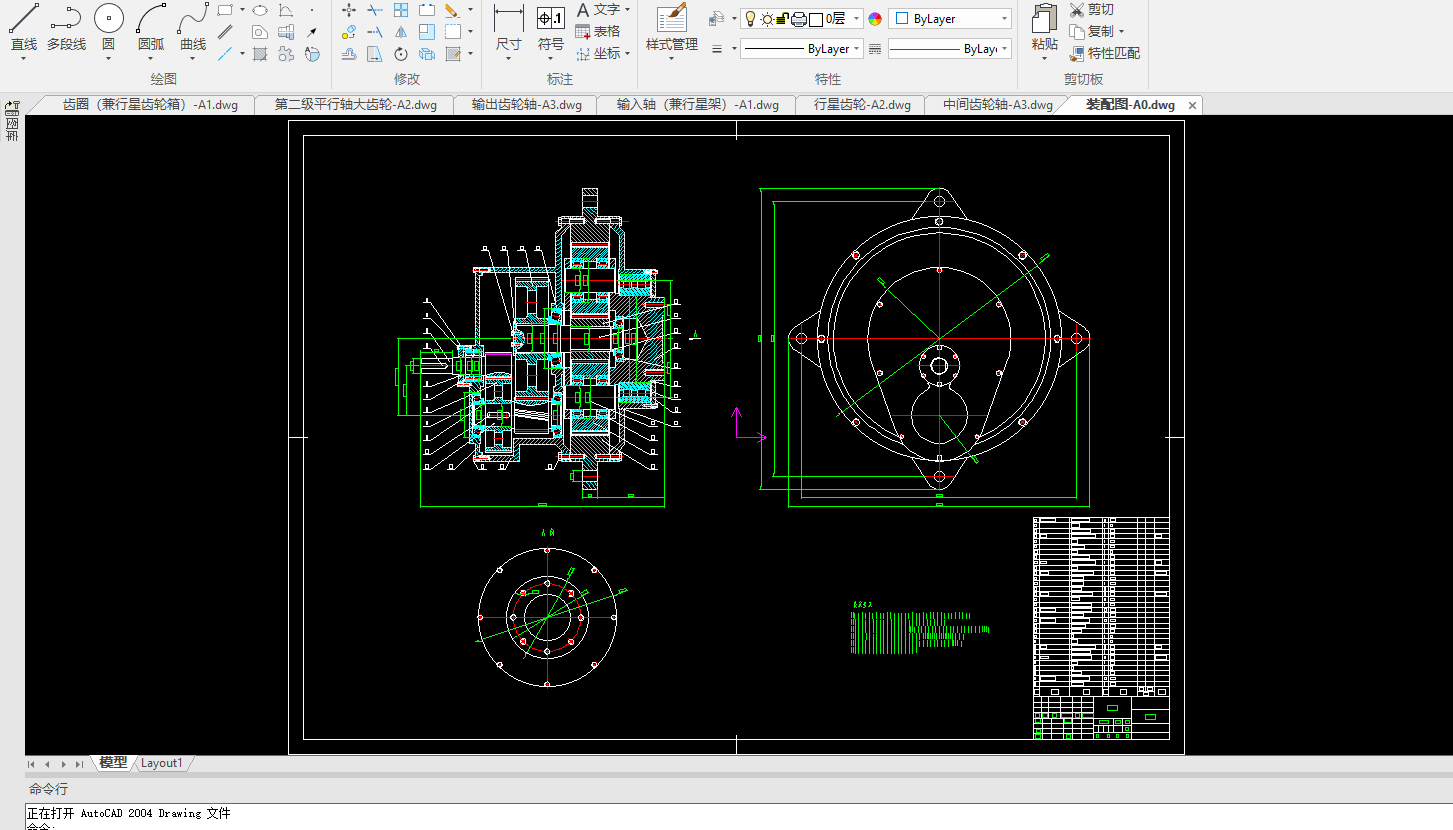The image size is (1453, 830).
Task: Switch to 行星齿轮-A2.dwg tab
Action: (x=862, y=104)
